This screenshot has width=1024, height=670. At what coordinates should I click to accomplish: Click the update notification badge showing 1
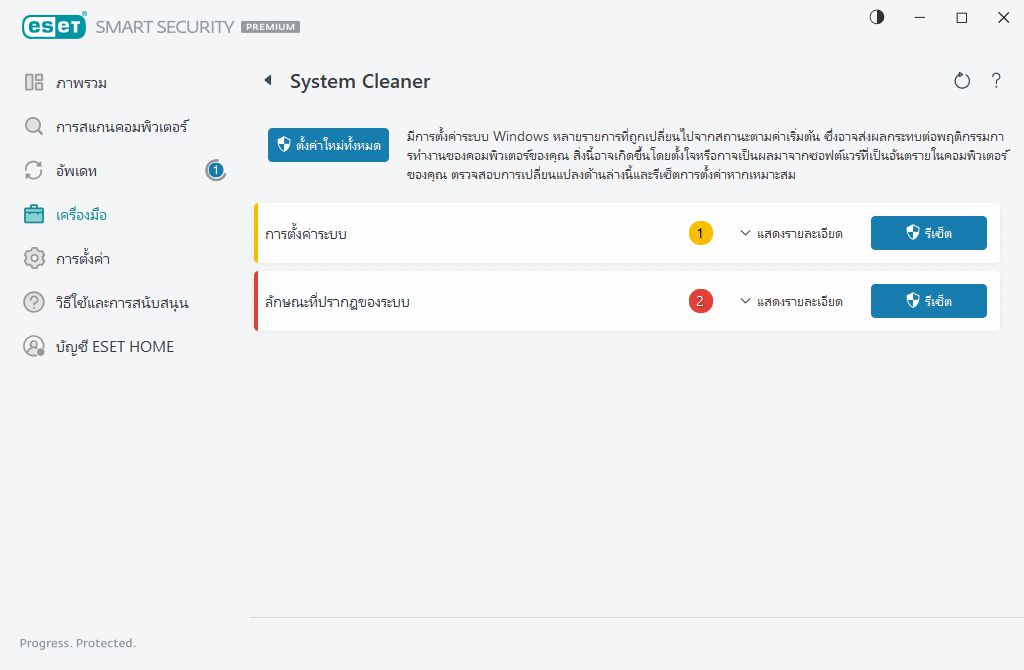click(x=215, y=170)
